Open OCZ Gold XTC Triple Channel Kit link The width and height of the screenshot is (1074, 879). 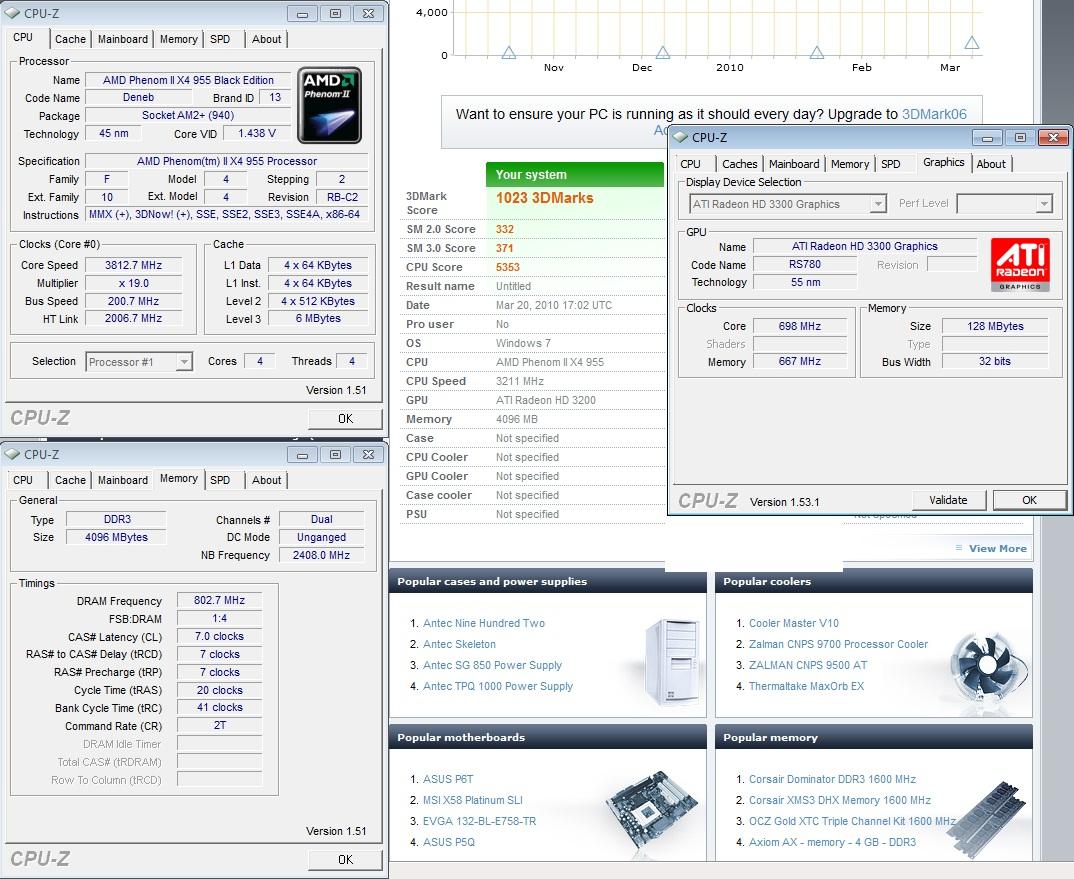852,821
